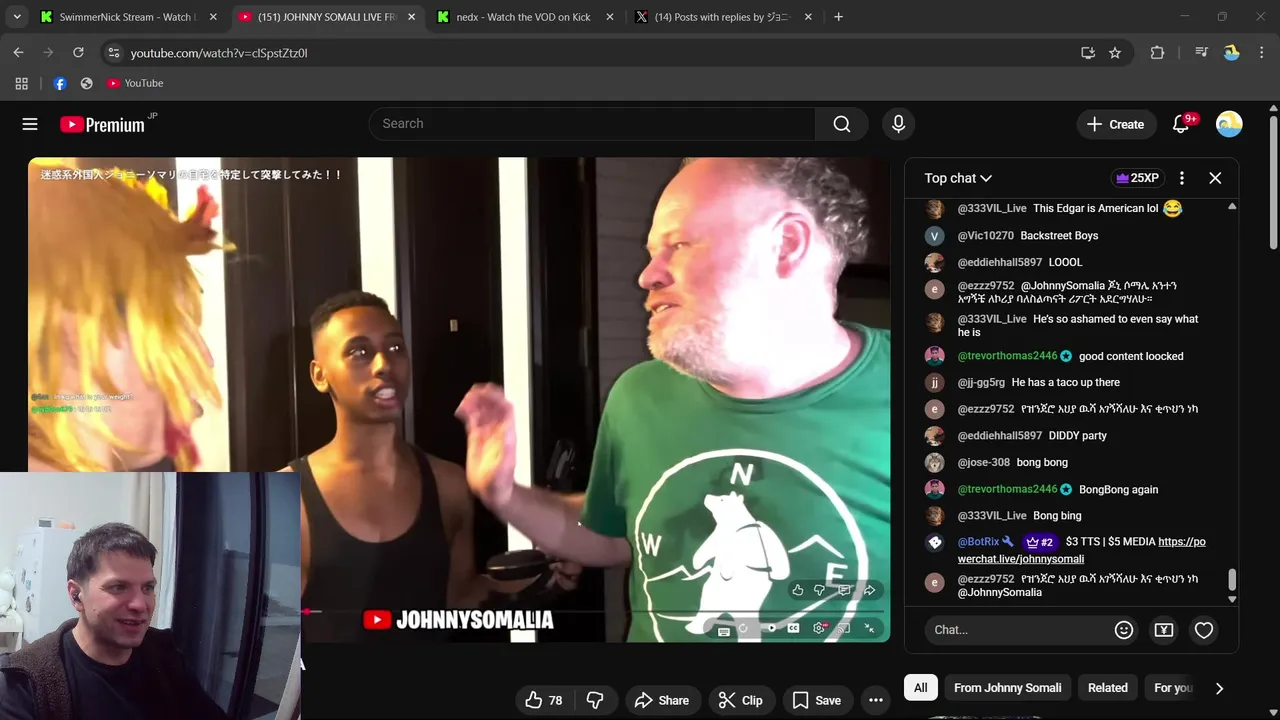1280x720 pixels.
Task: Click thumbs down inside the video player
Action: [819, 590]
